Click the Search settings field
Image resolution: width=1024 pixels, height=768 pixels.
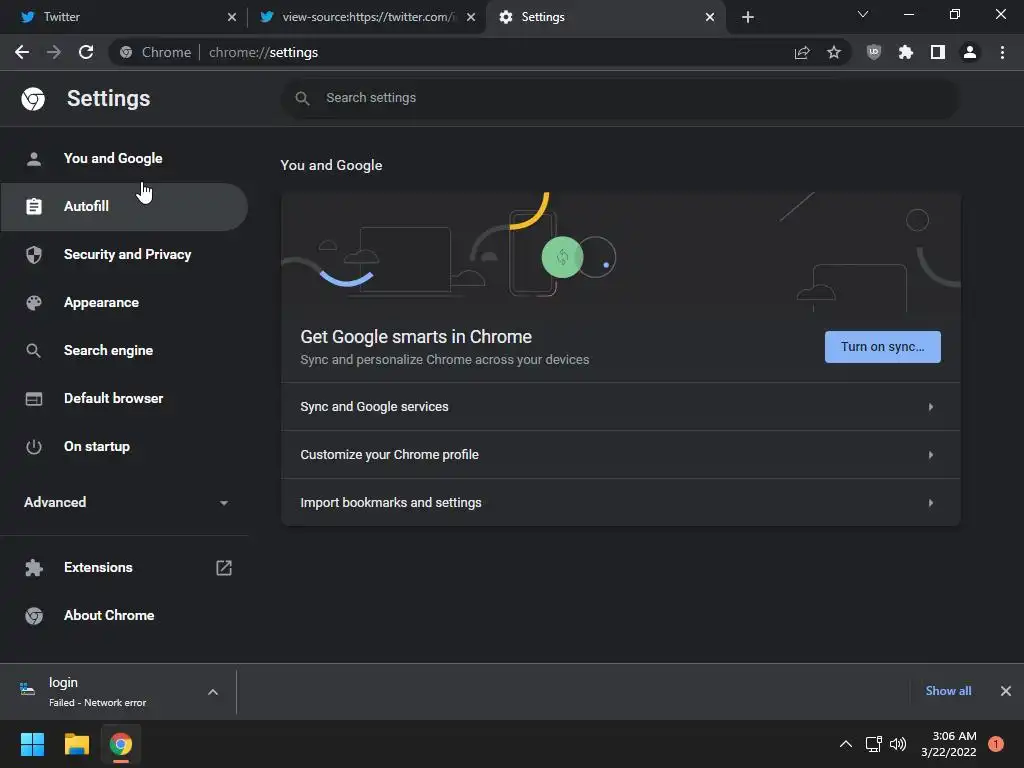[x=620, y=98]
